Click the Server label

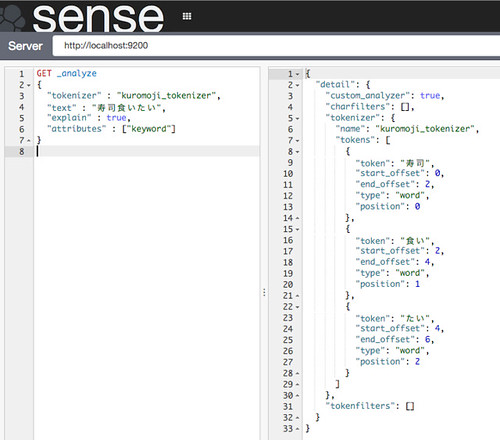[25, 46]
